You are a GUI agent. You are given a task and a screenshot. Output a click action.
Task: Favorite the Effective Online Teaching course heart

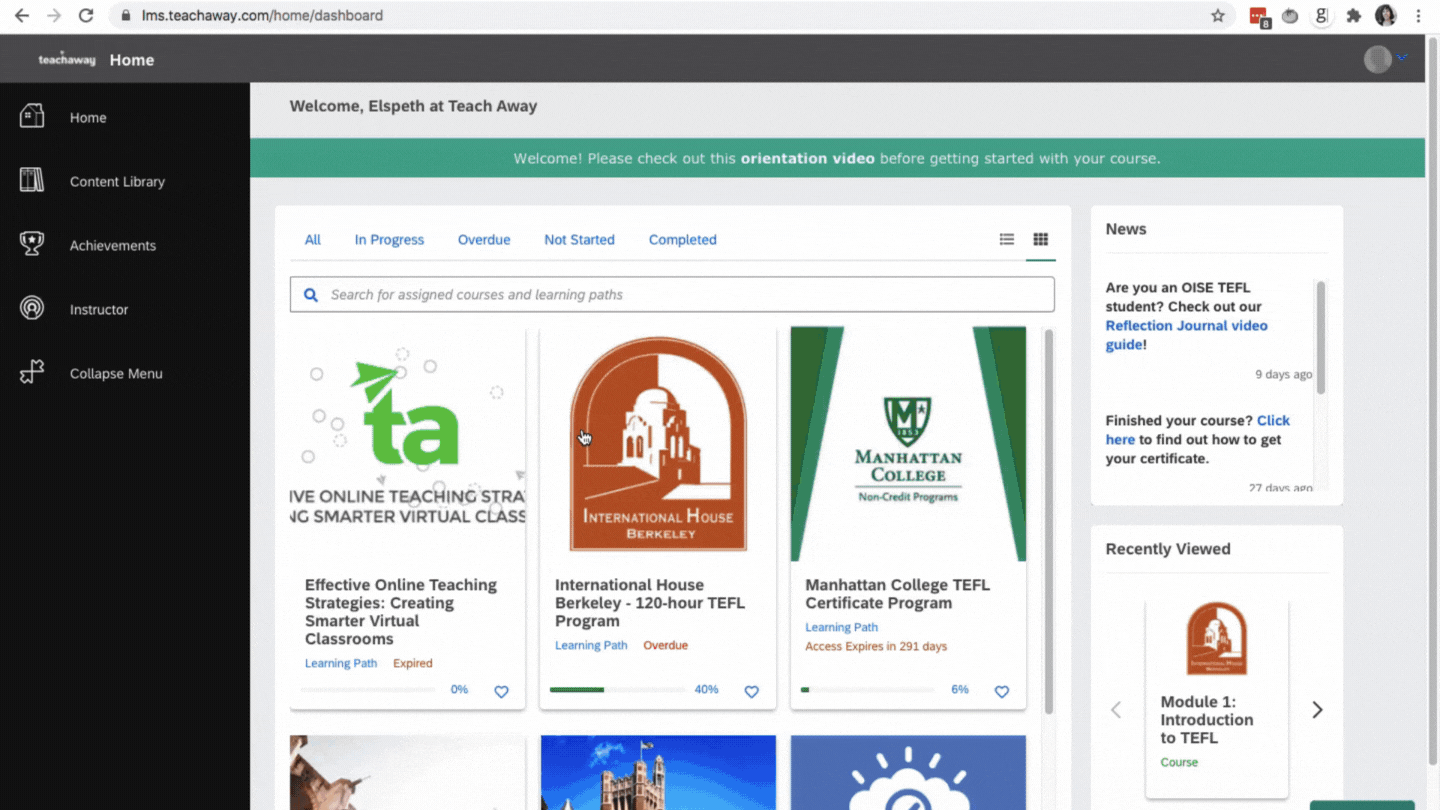(501, 691)
